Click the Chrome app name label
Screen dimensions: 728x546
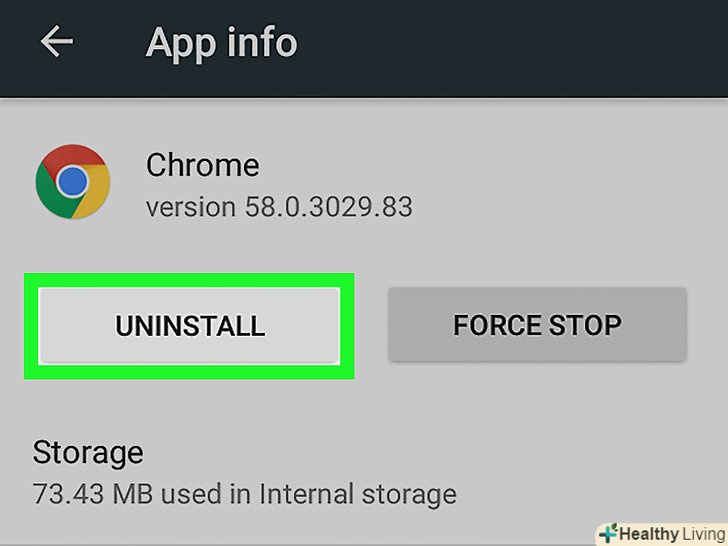coord(202,165)
